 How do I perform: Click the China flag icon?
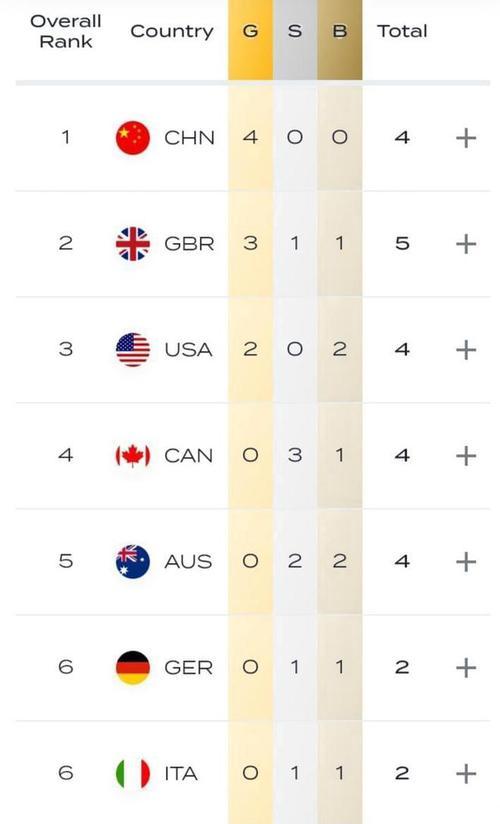[x=132, y=138]
